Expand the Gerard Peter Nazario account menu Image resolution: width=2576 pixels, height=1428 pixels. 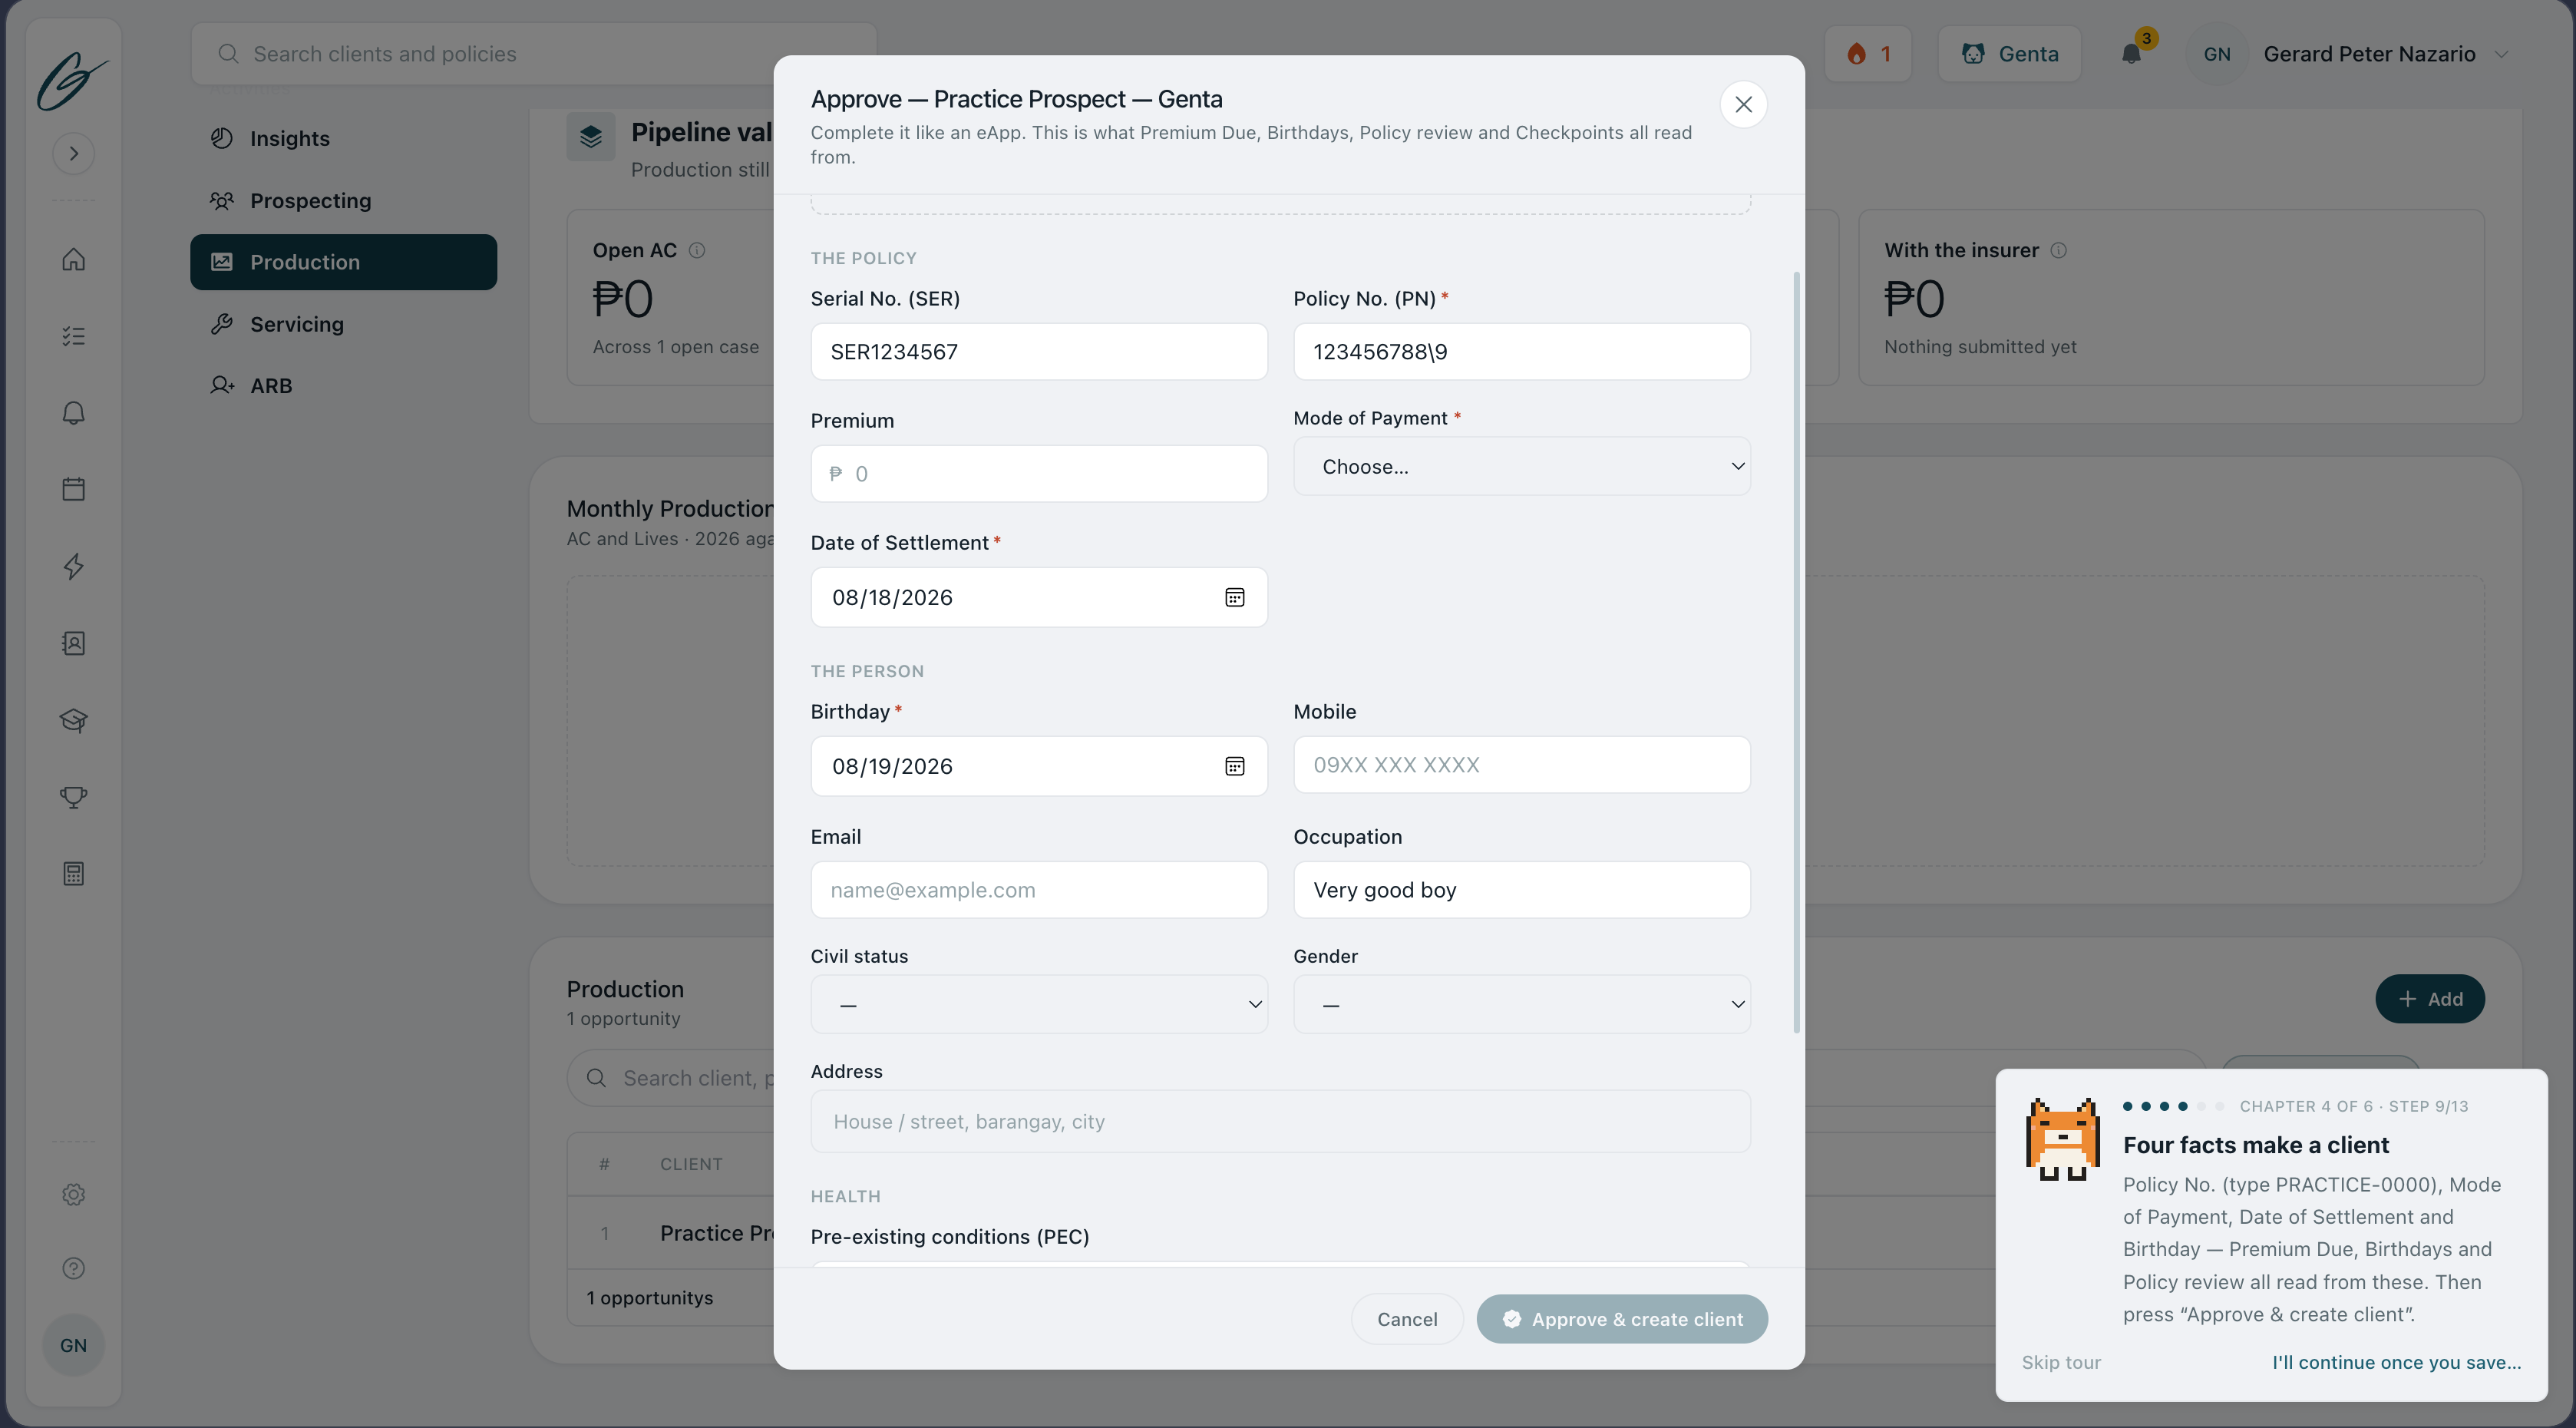(2387, 54)
